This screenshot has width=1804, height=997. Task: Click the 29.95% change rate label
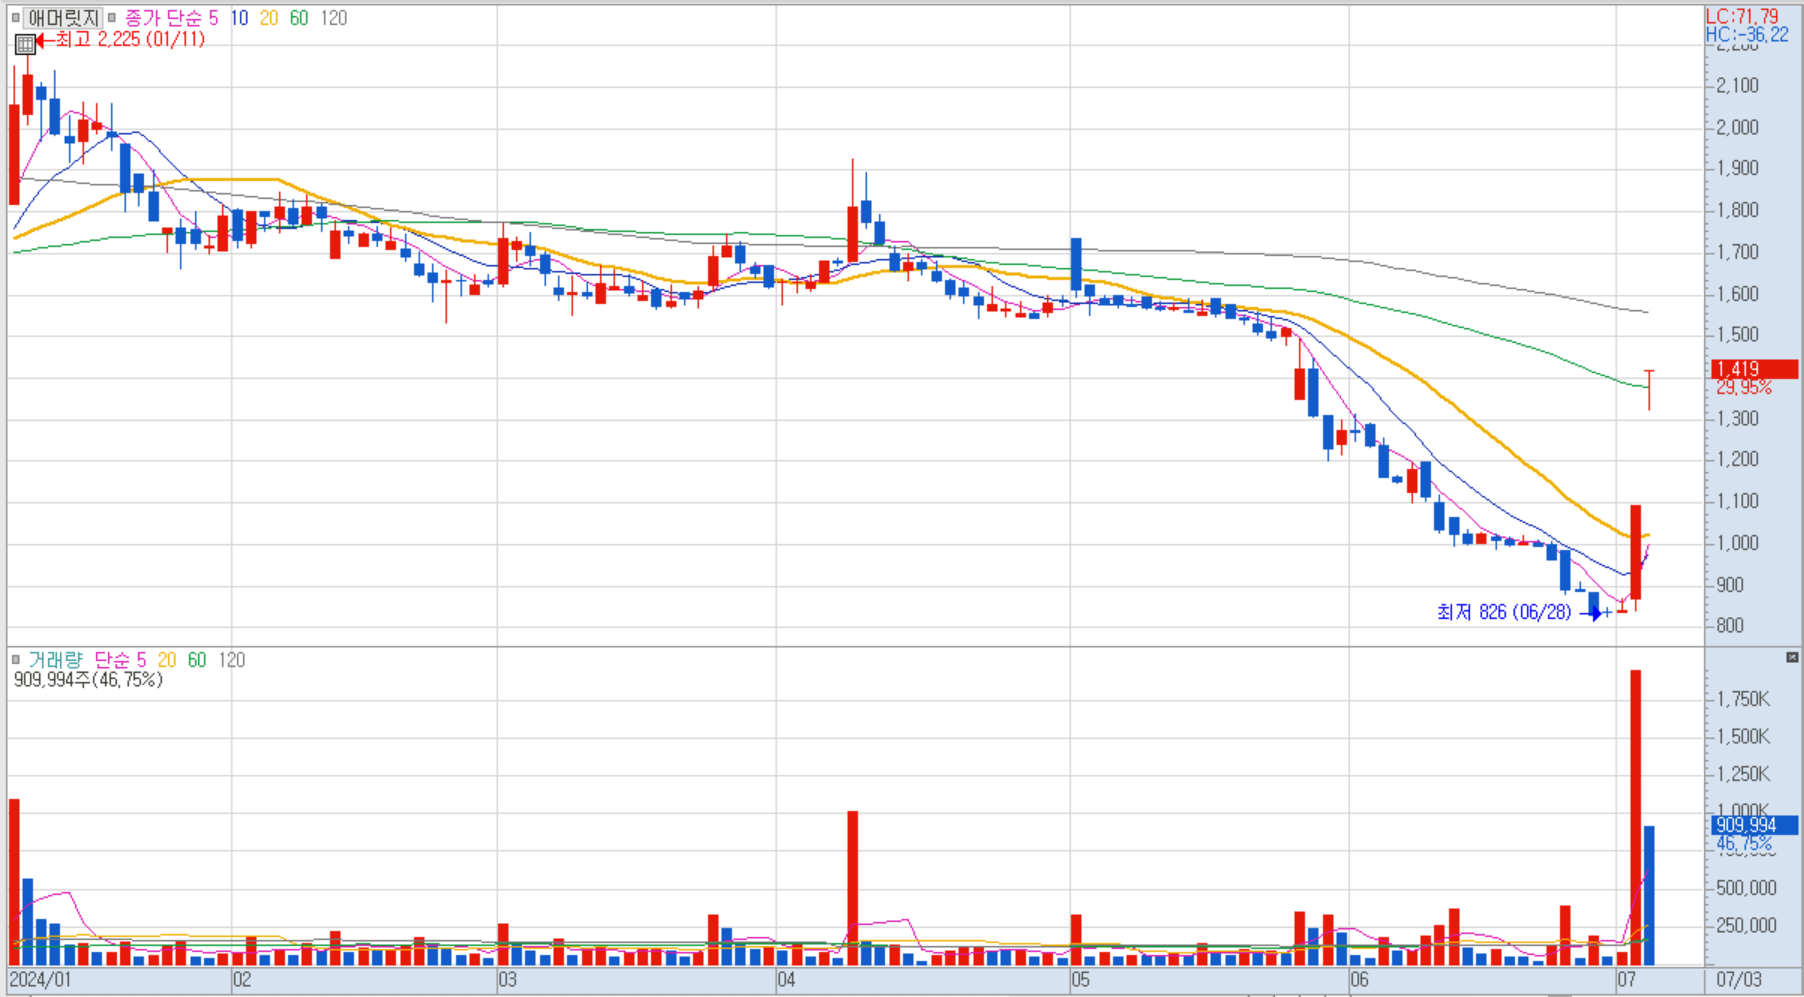1744,387
